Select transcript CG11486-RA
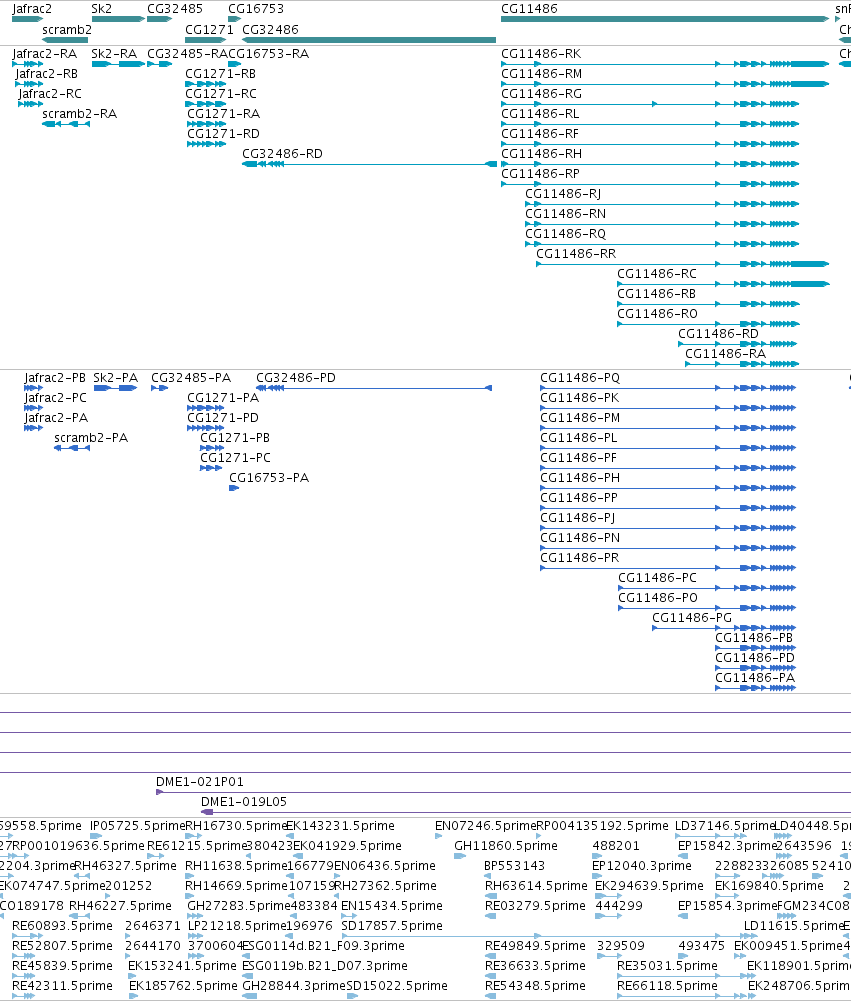This screenshot has width=851, height=1001. [725, 354]
